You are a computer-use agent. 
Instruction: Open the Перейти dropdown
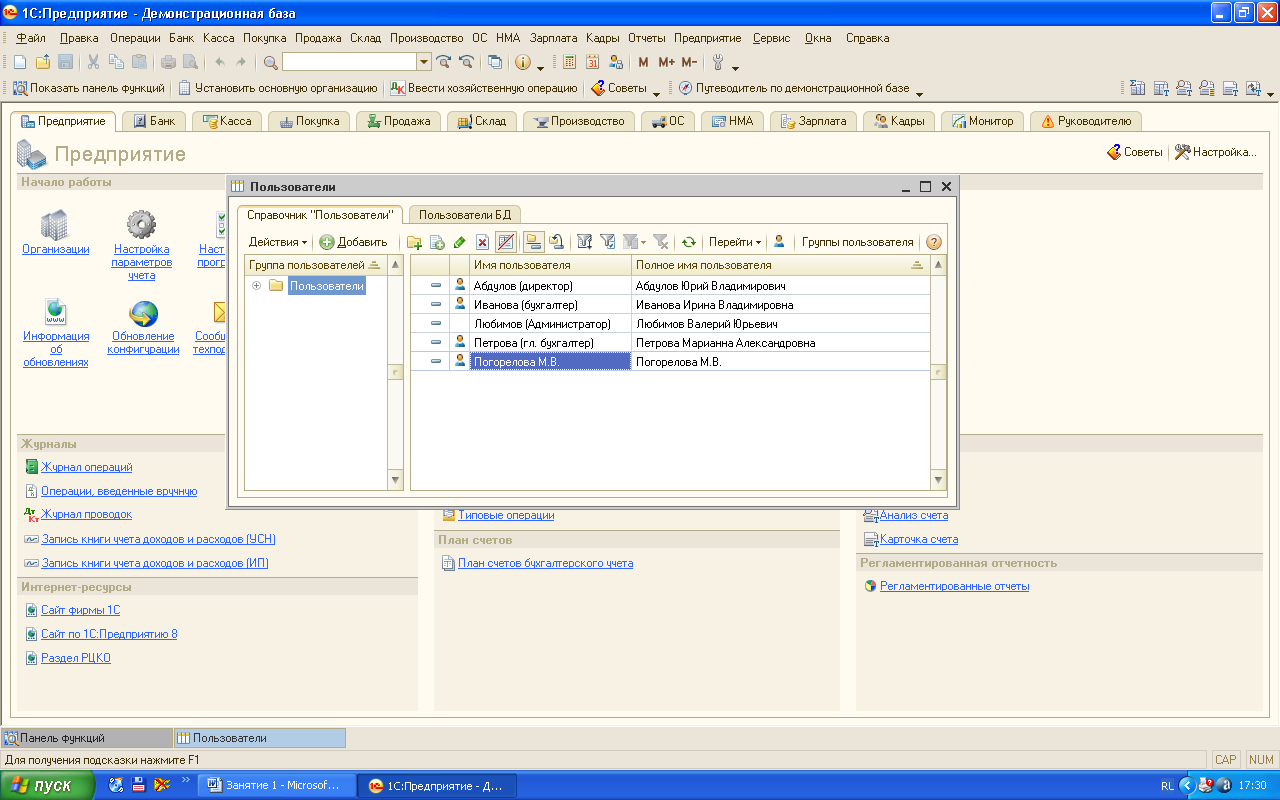point(735,242)
